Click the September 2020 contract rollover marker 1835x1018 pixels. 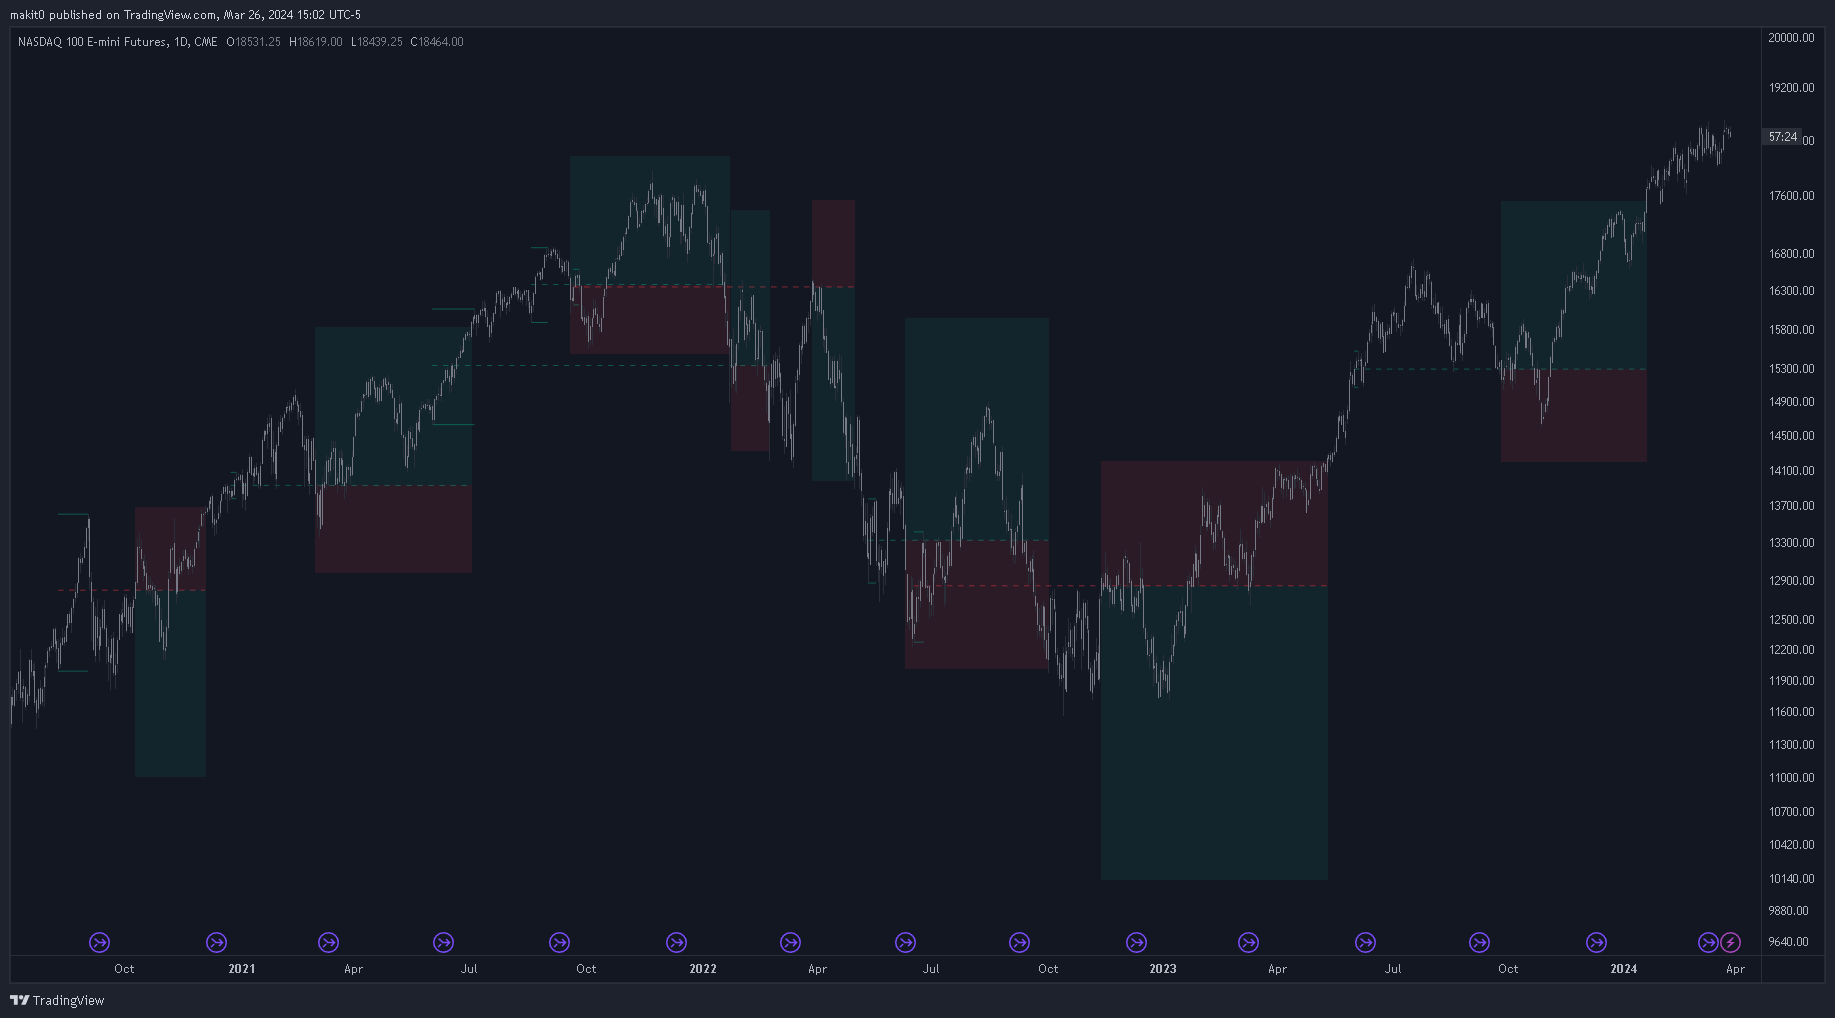coord(100,942)
